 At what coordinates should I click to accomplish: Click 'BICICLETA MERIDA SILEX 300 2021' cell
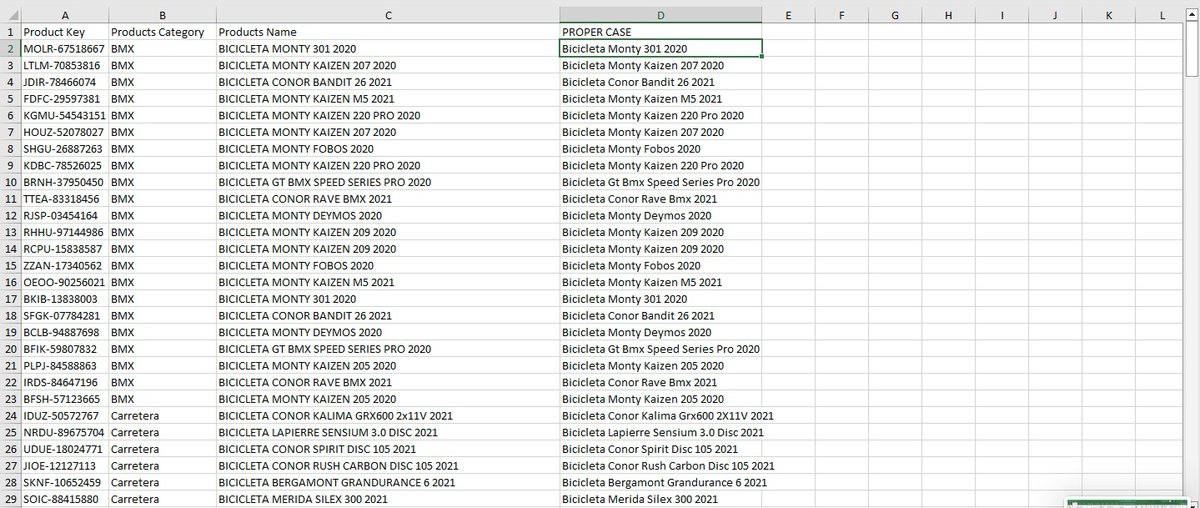coord(387,499)
